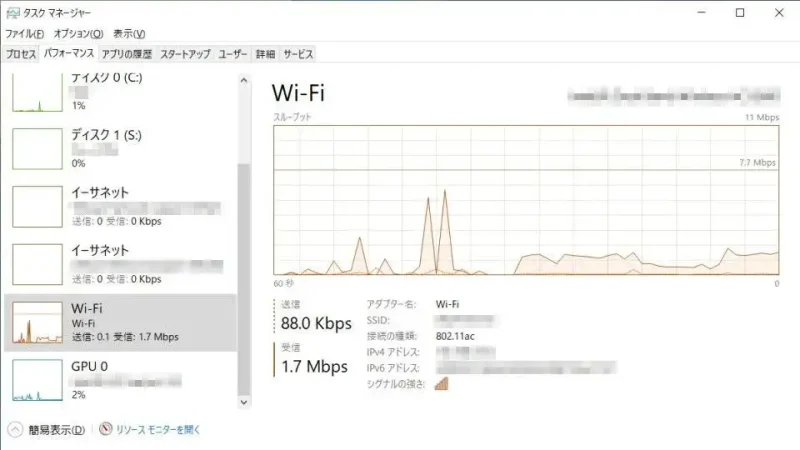800x450 pixels.
Task: Open the 表示(V) menu
Action: point(128,34)
